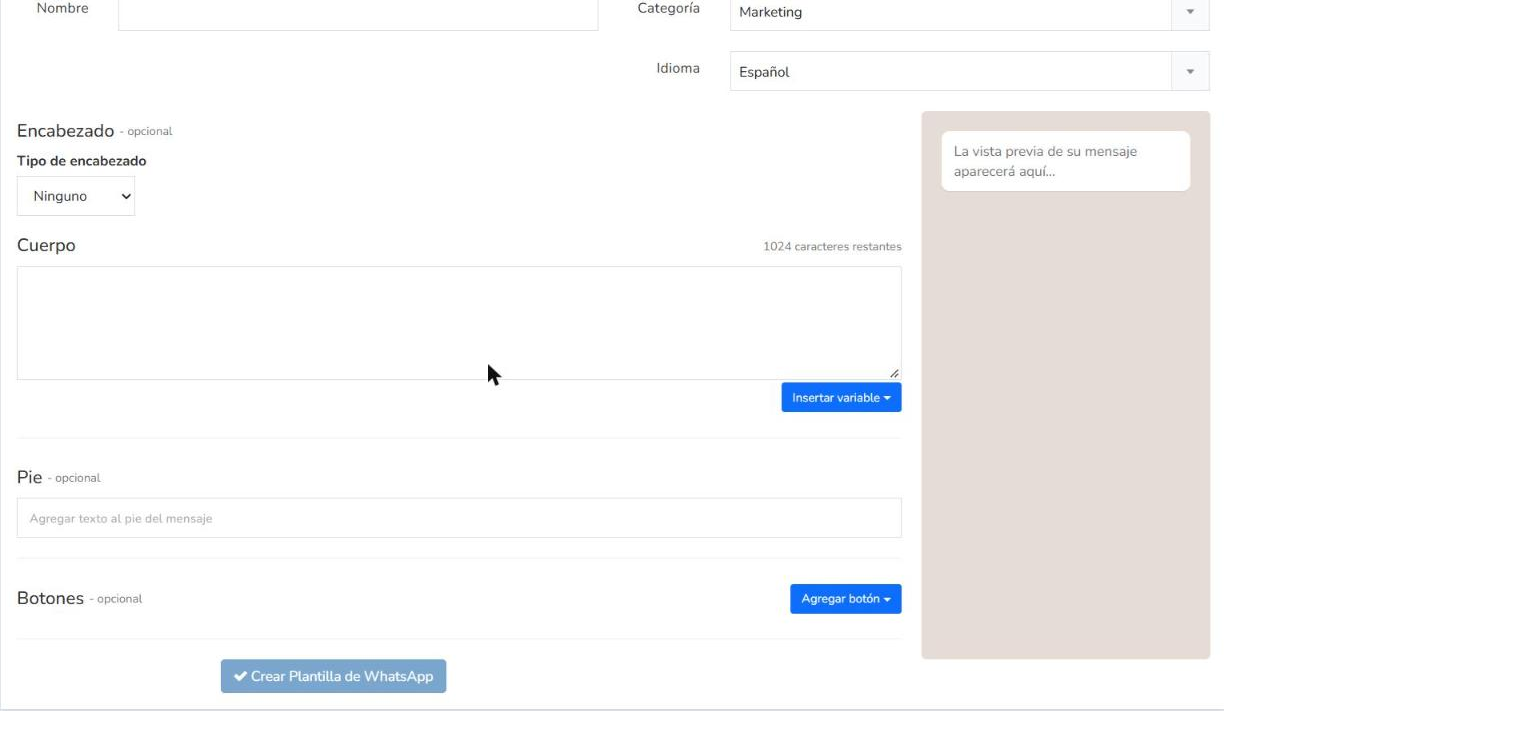This screenshot has height=750, width=1534.
Task: Click the Cuerpo textarea resize grip
Action: 894,373
